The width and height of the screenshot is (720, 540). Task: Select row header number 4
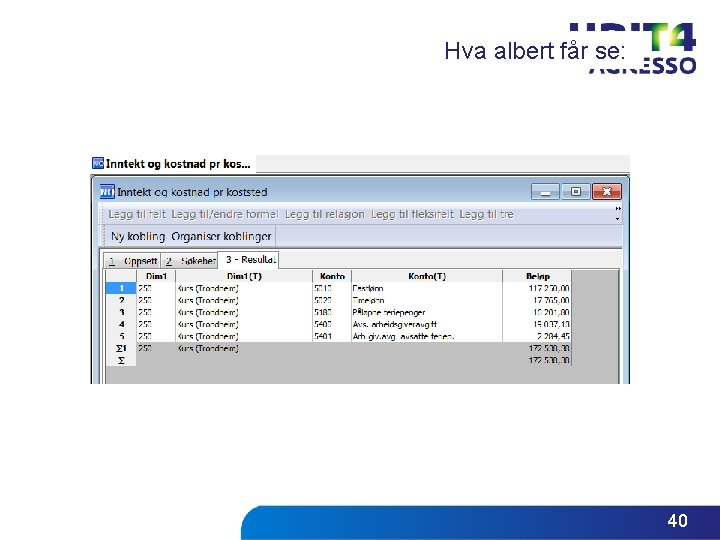tap(121, 324)
